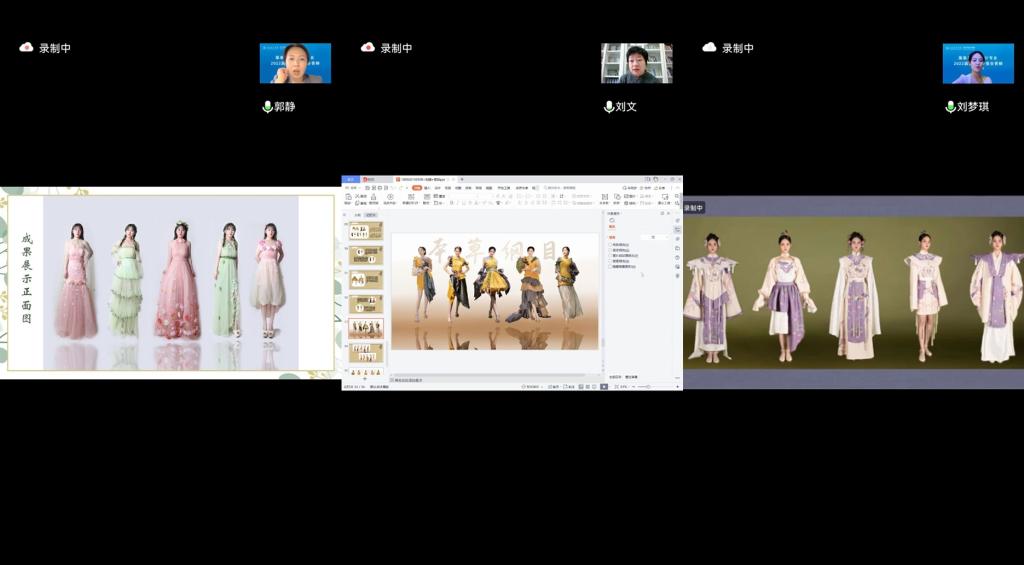Click the zoom-in plus icon in WPS

click(x=677, y=386)
